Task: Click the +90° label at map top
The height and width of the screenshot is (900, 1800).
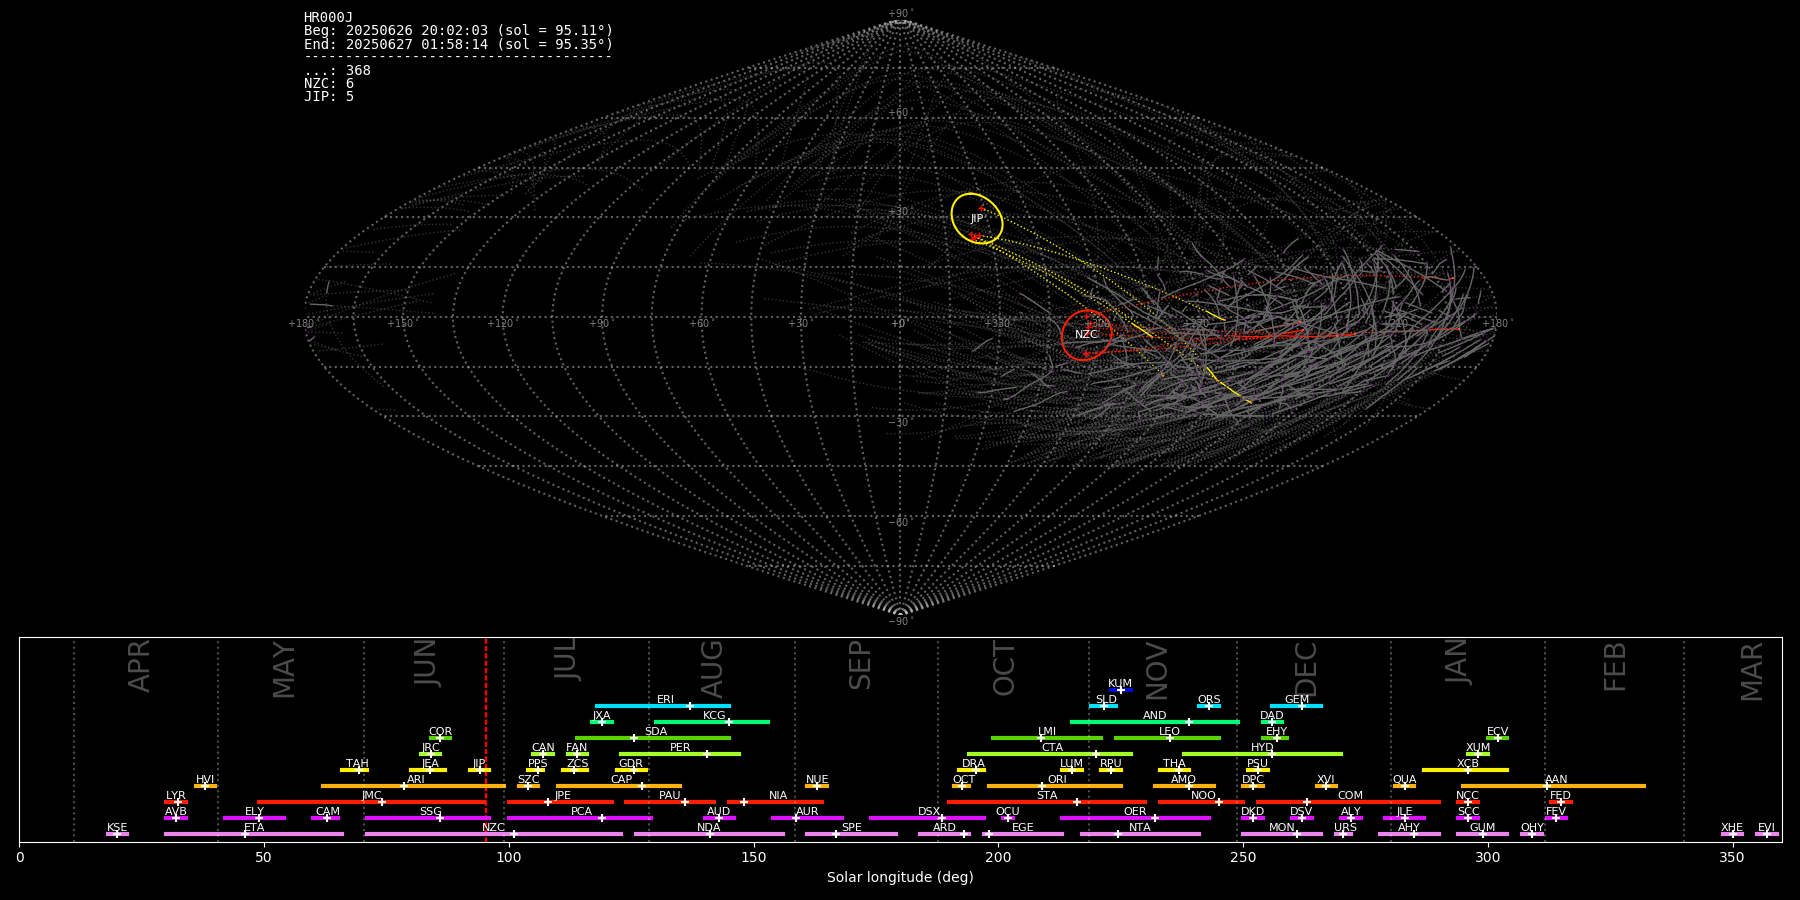Action: click(900, 14)
